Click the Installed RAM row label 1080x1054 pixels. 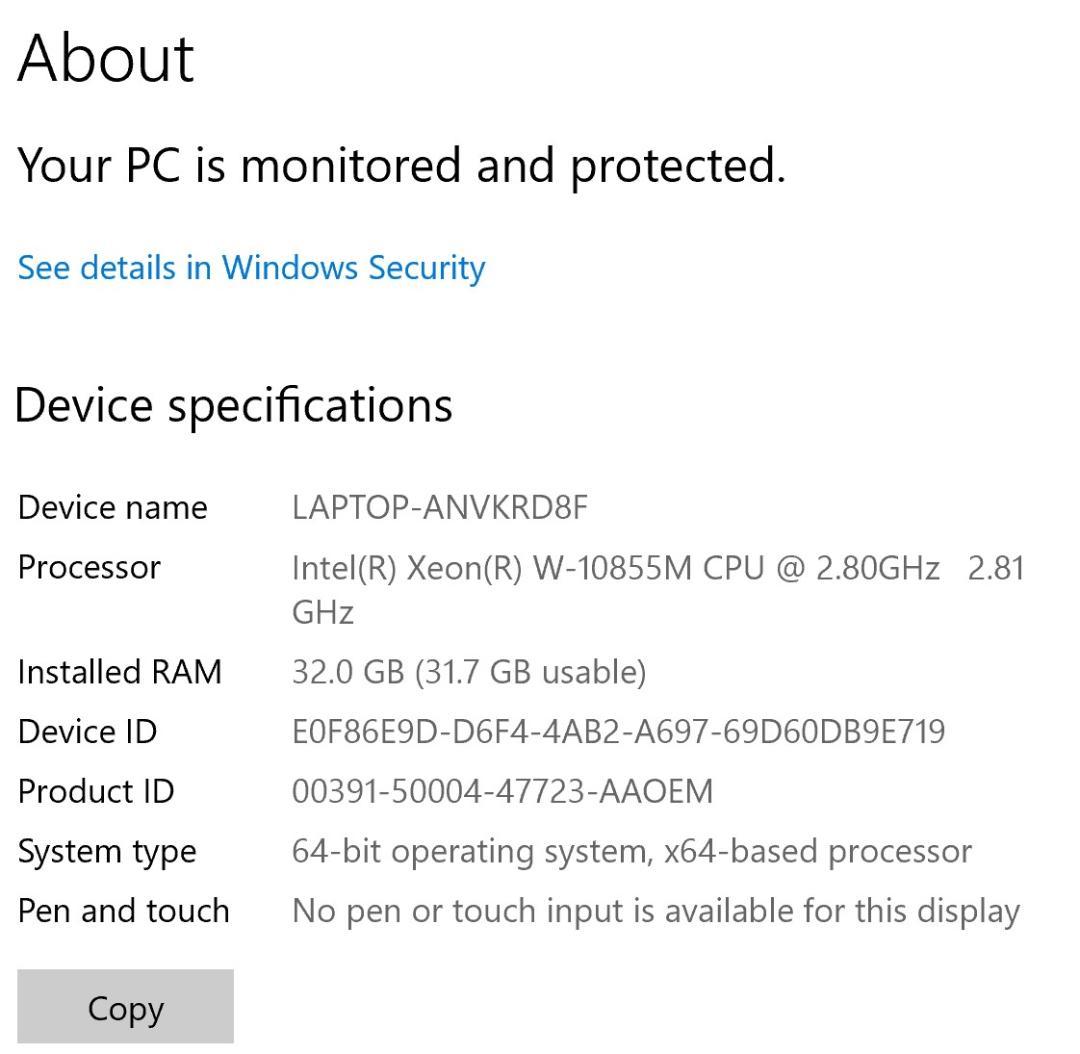pyautogui.click(x=120, y=671)
